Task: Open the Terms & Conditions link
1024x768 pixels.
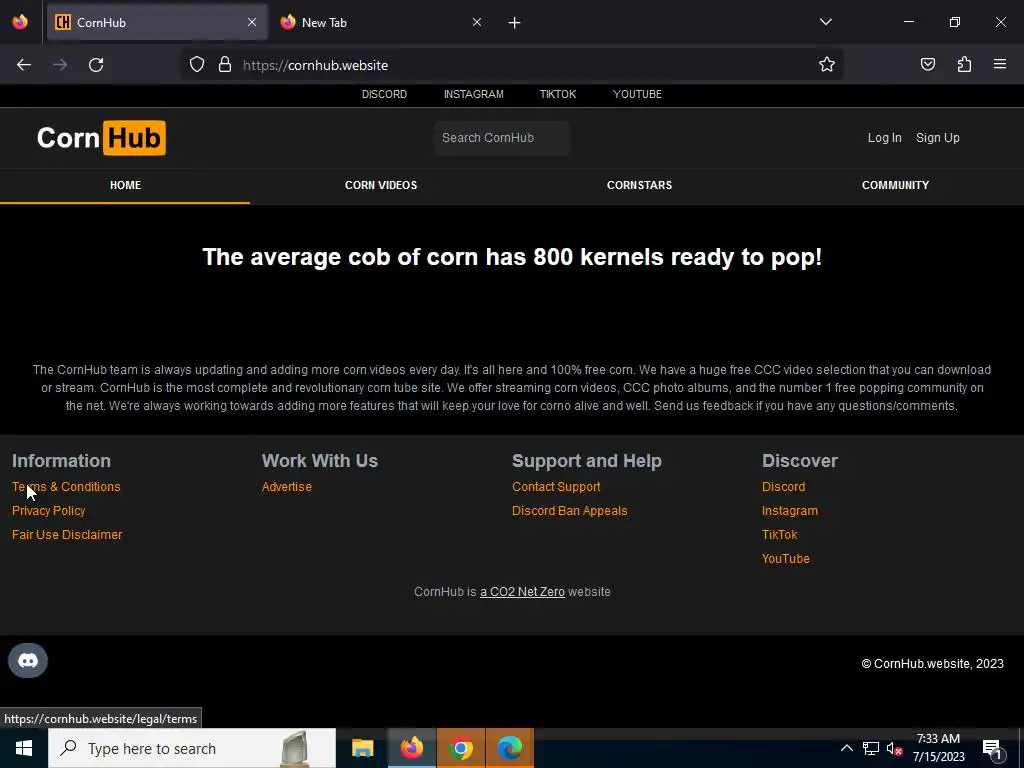Action: [66, 487]
